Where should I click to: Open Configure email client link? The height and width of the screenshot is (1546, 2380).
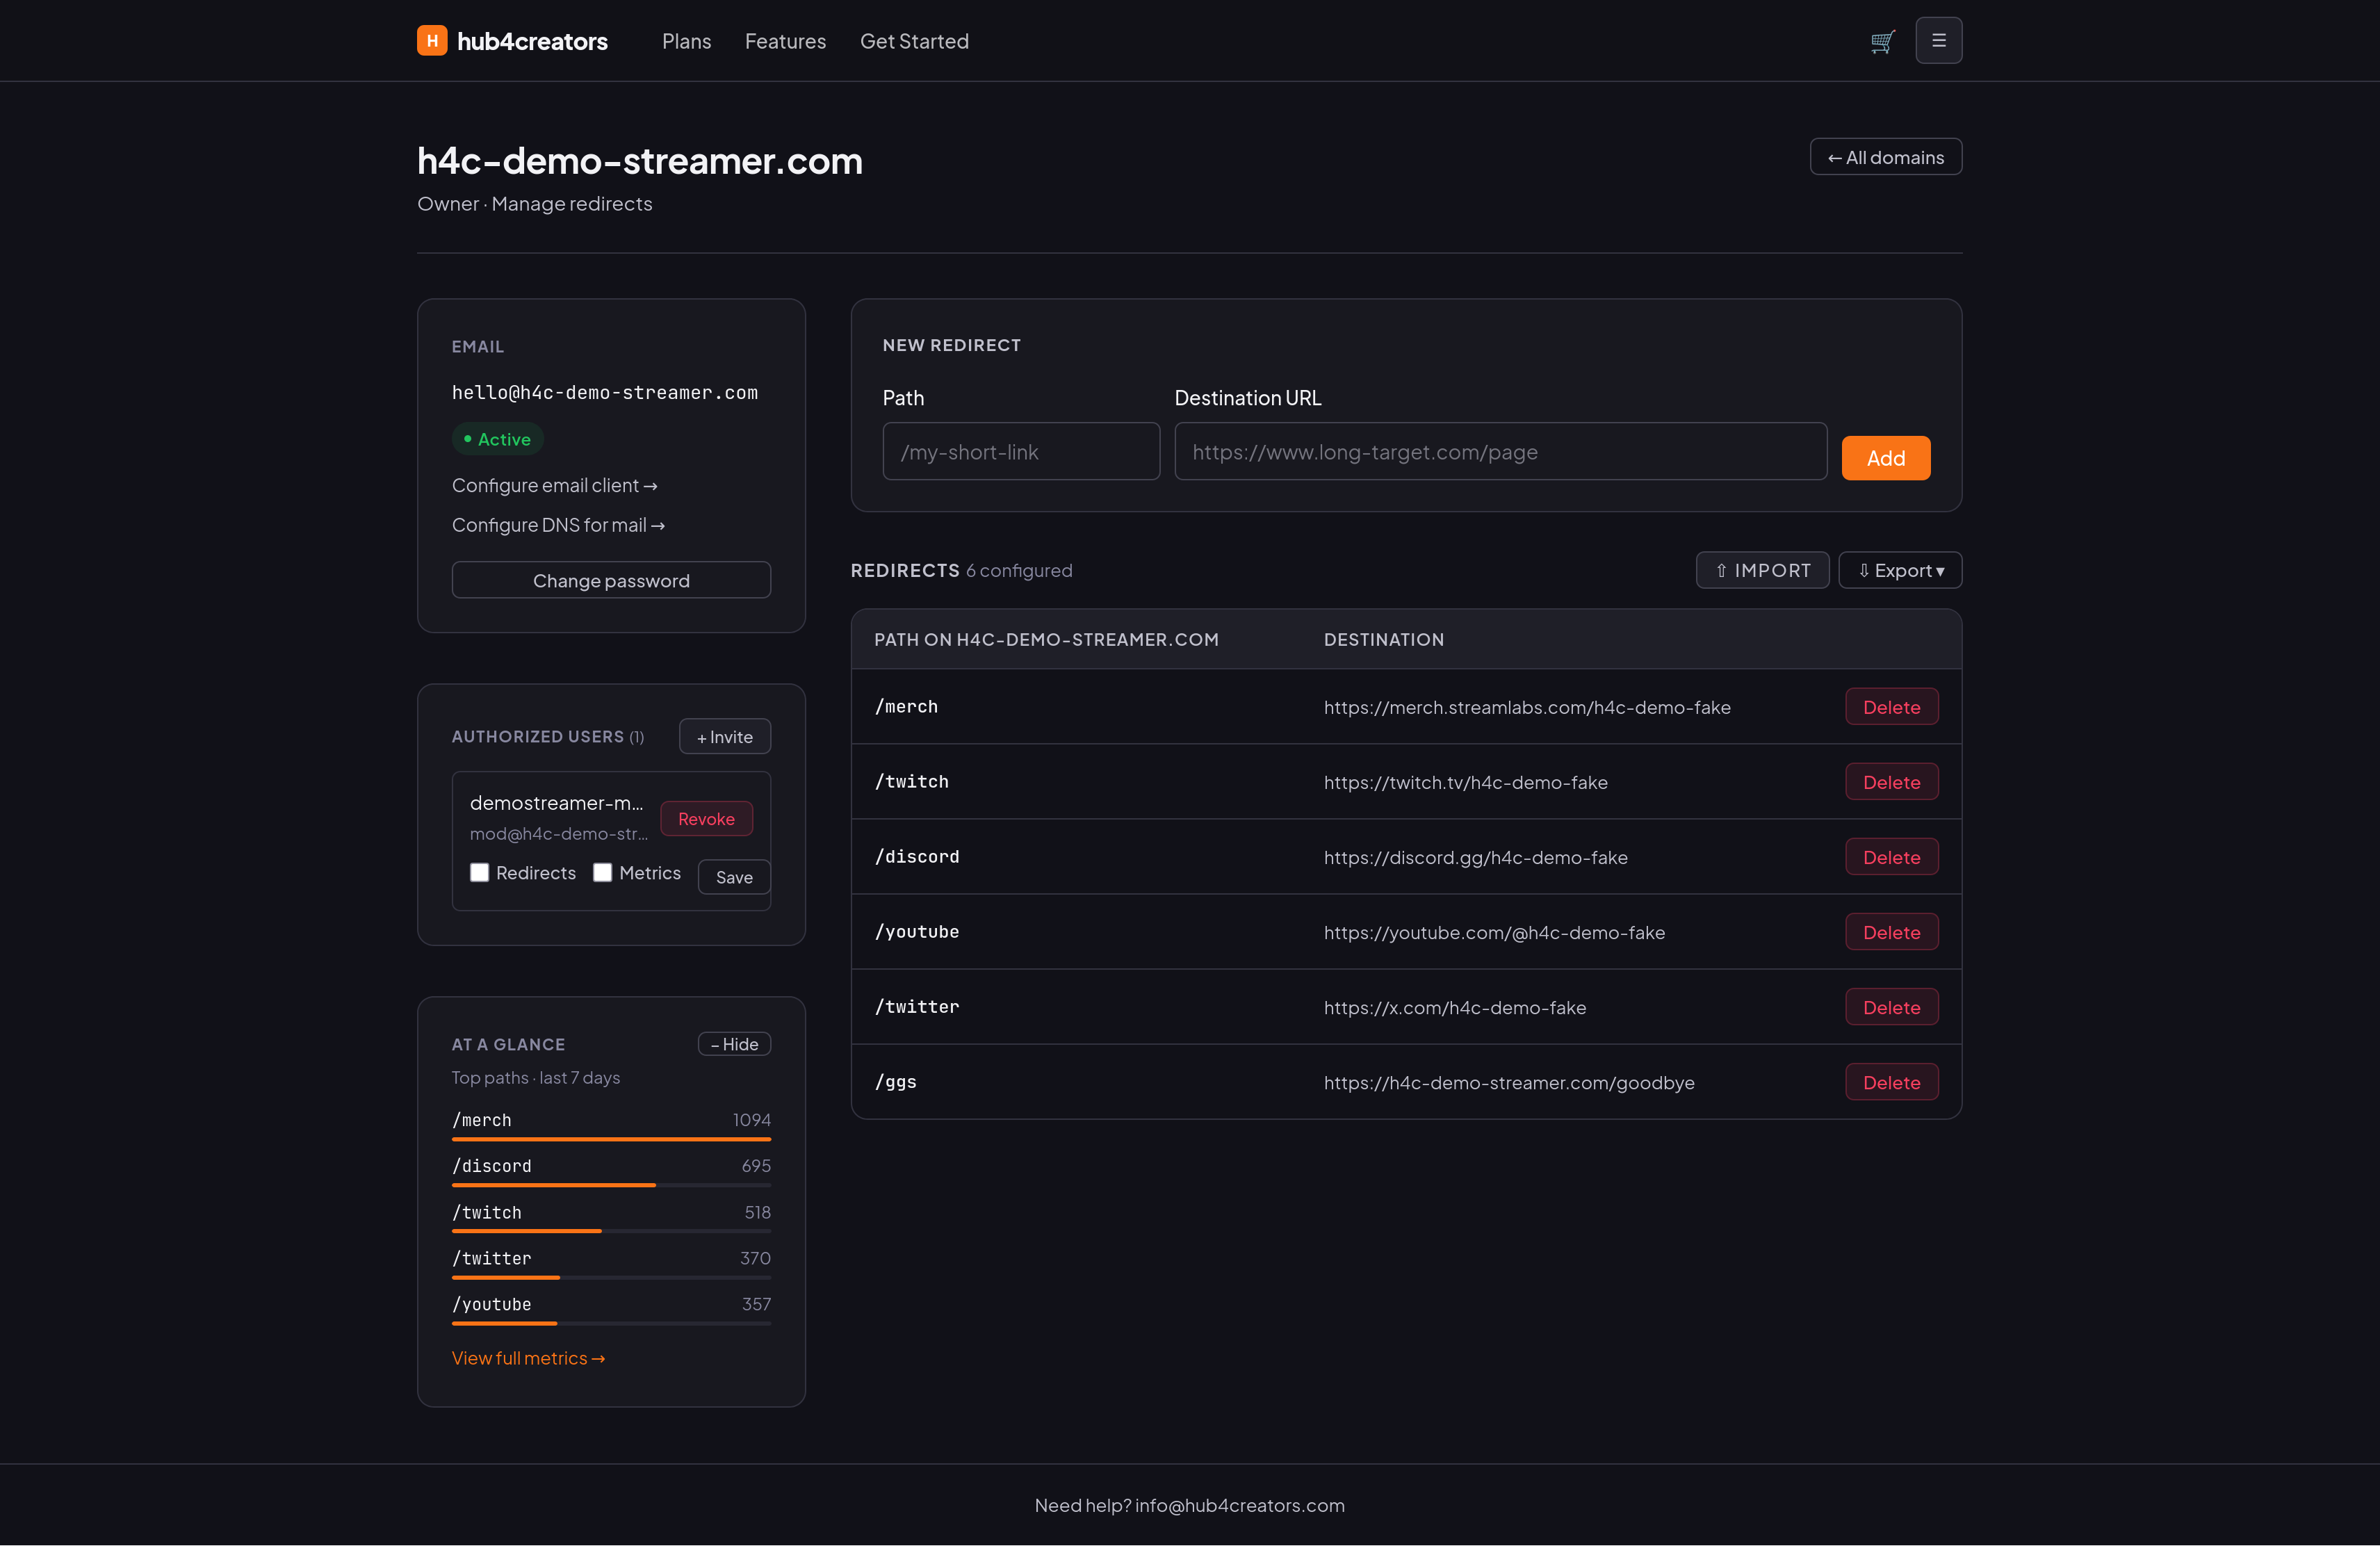tap(554, 485)
